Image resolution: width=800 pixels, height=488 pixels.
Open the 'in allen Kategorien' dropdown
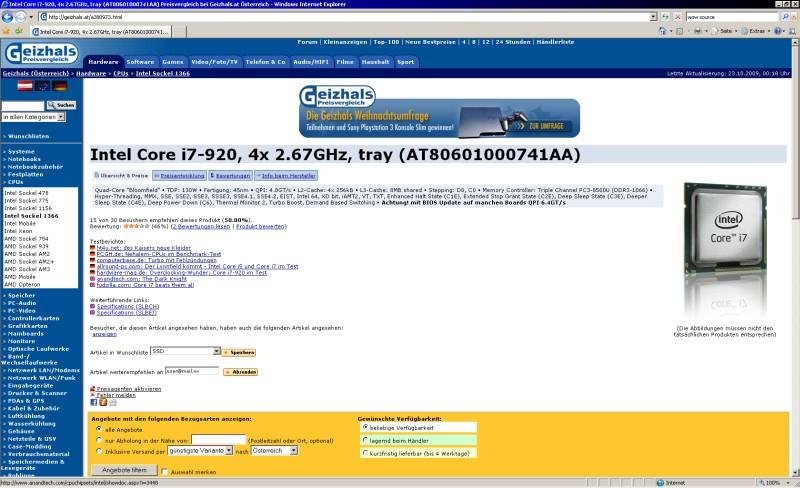33,117
